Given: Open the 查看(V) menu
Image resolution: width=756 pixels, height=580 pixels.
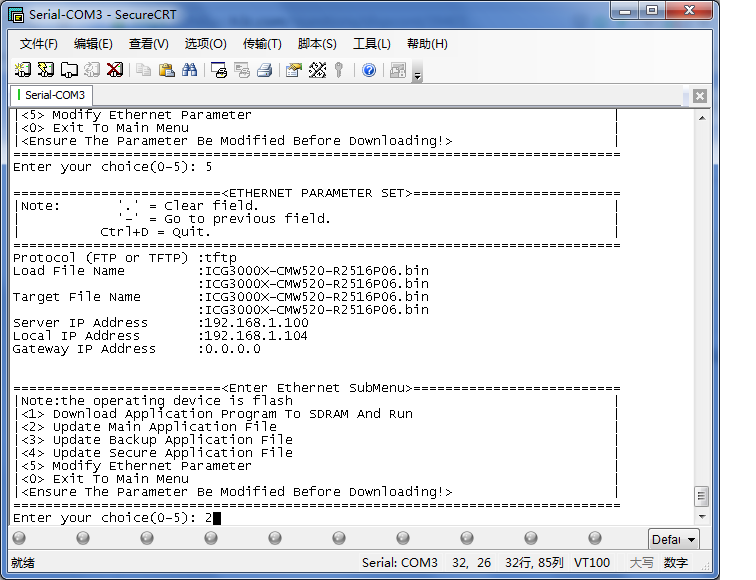Looking at the screenshot, I should tap(148, 44).
